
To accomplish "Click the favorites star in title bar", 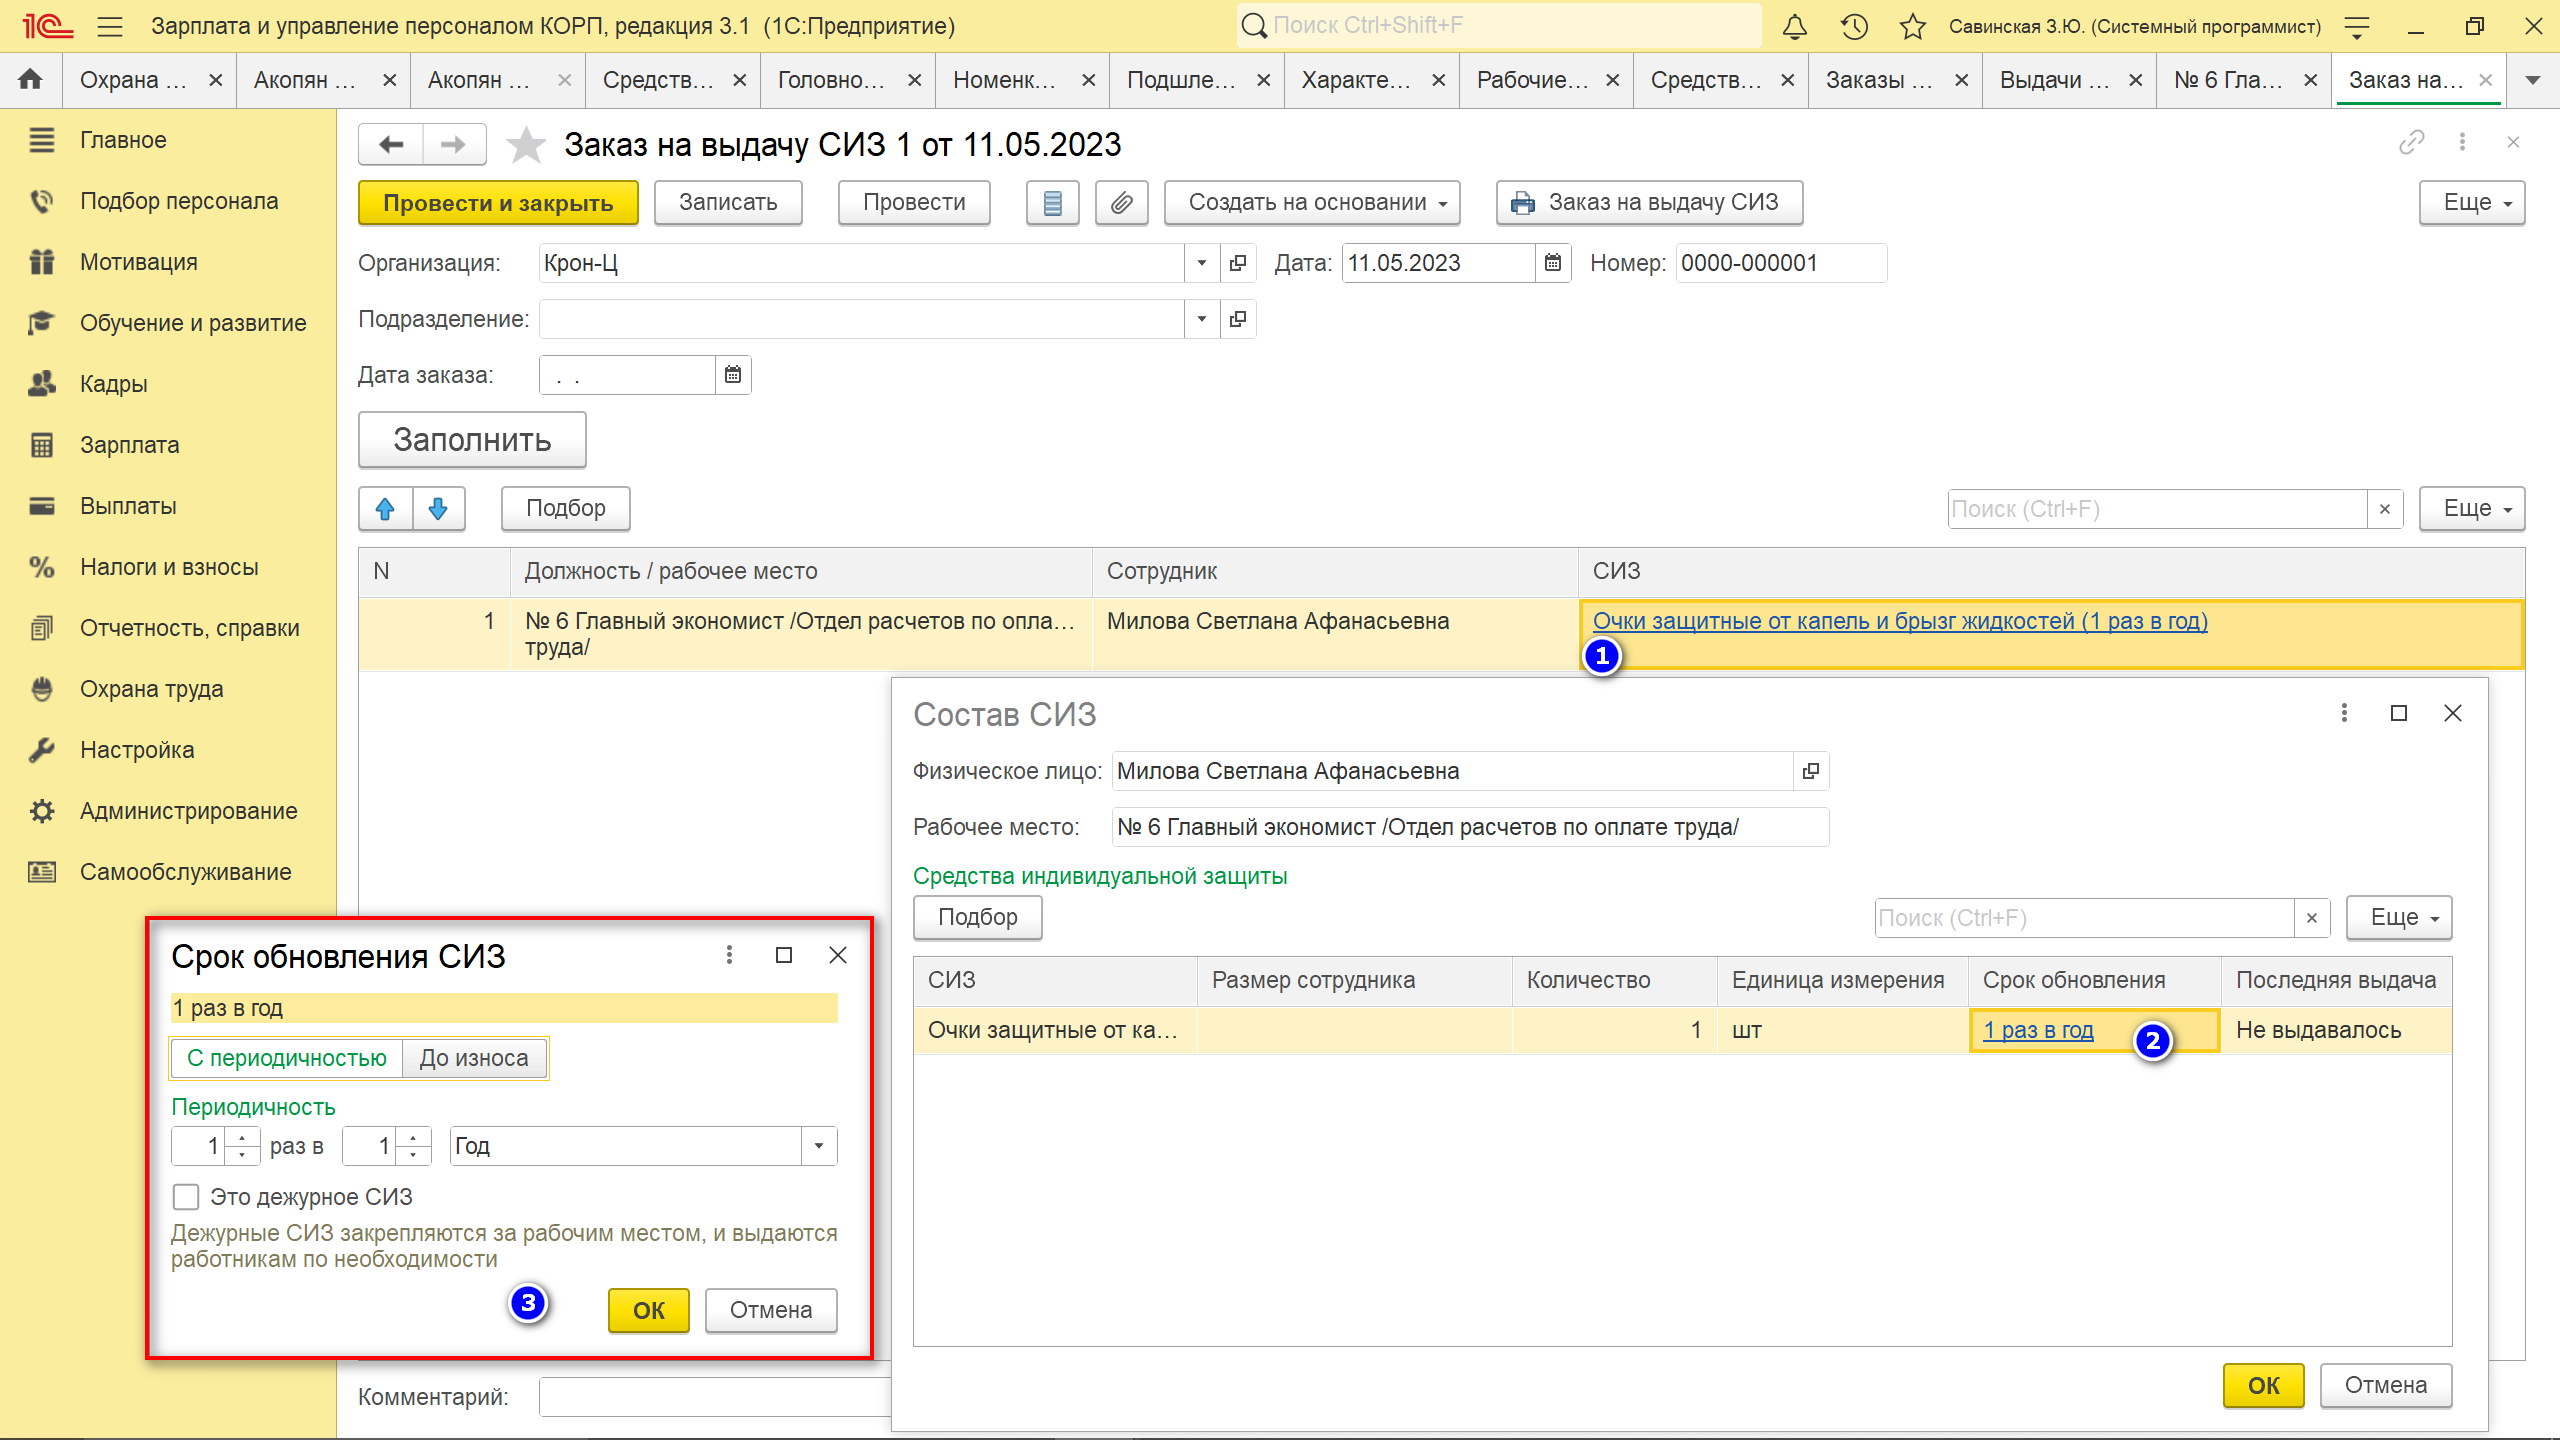I will 1912,27.
